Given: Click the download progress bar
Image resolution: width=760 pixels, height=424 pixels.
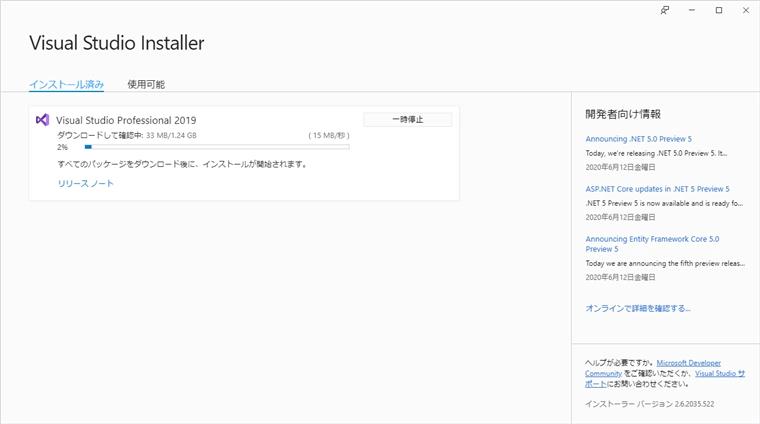Looking at the screenshot, I should (217, 147).
